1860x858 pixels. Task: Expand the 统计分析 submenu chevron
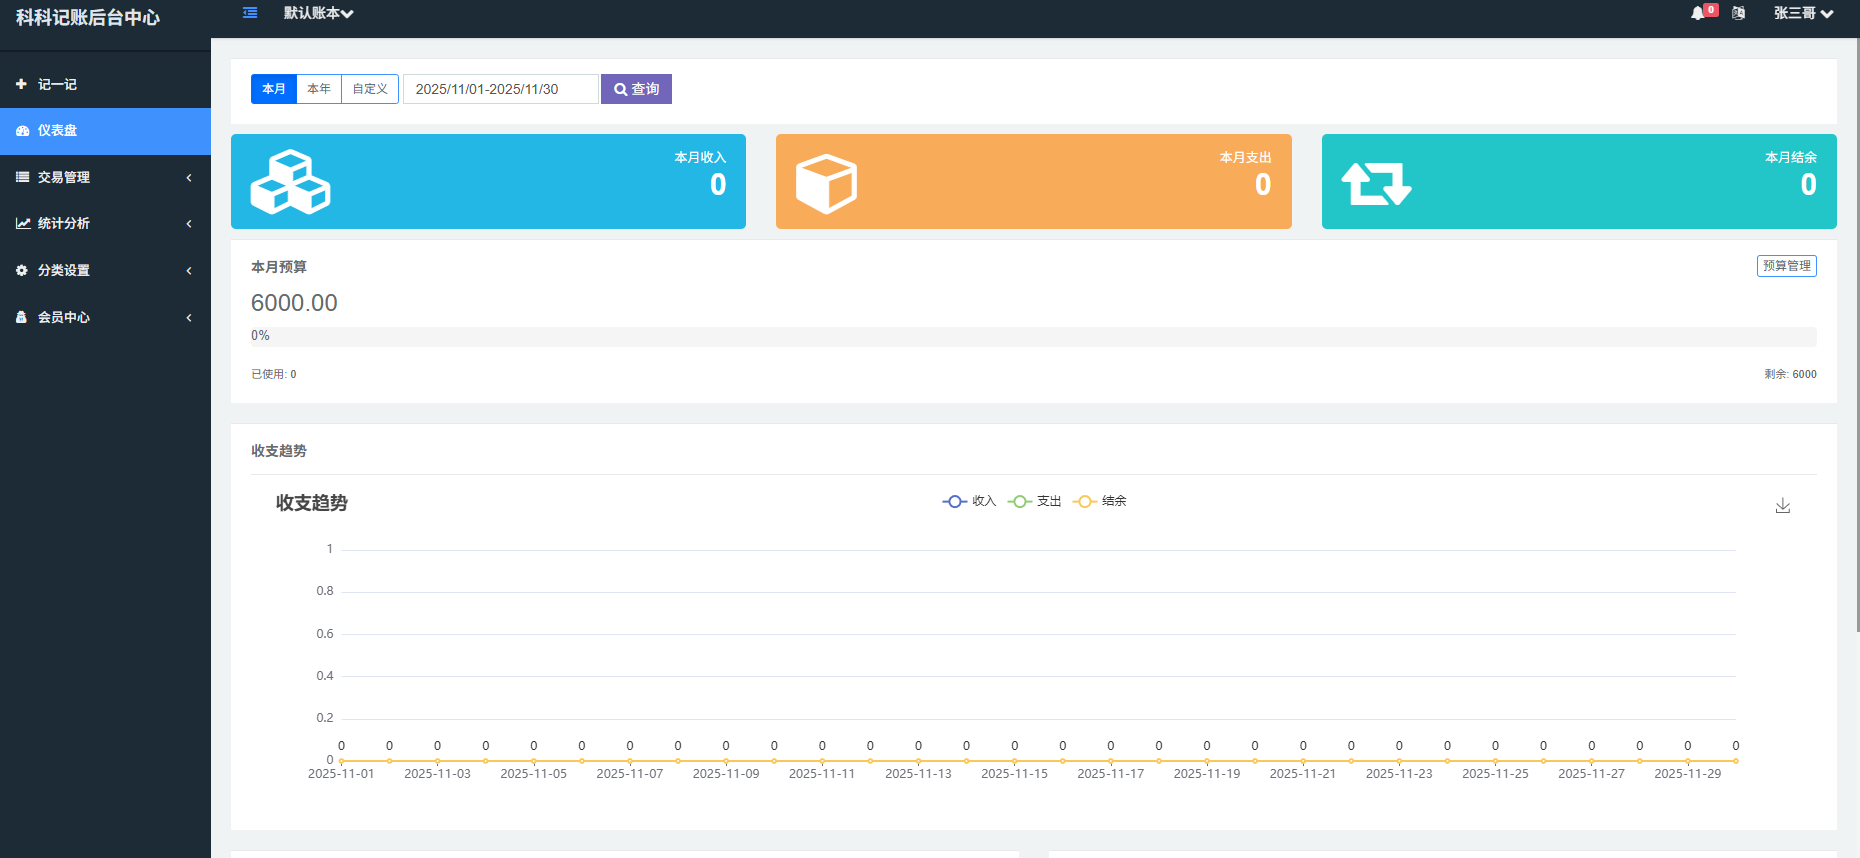tap(189, 224)
